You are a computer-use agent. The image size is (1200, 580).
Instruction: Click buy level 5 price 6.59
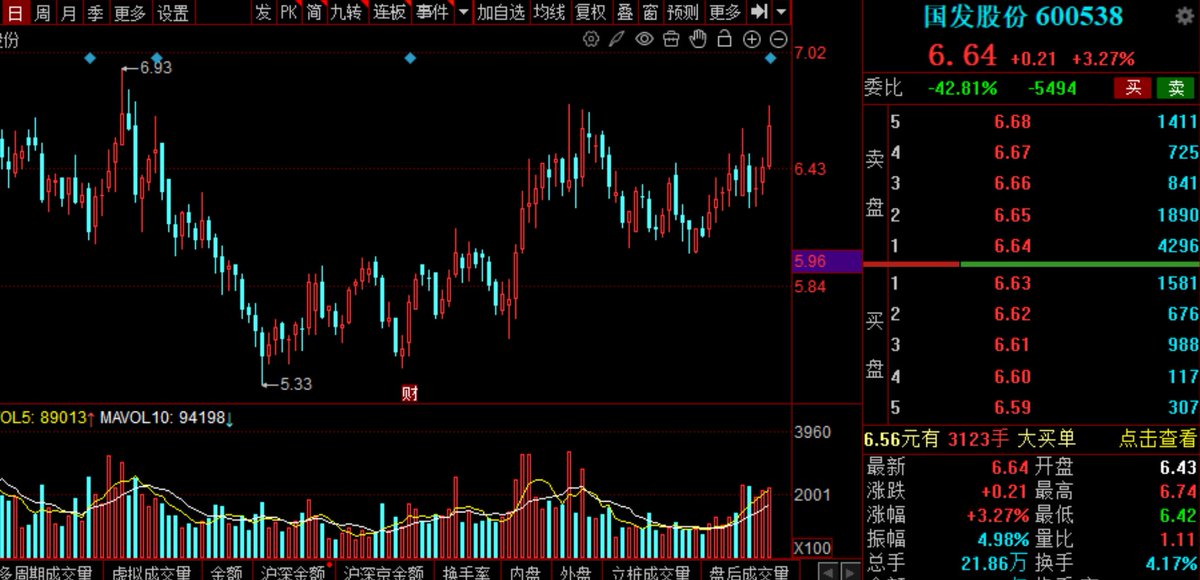pos(1012,408)
